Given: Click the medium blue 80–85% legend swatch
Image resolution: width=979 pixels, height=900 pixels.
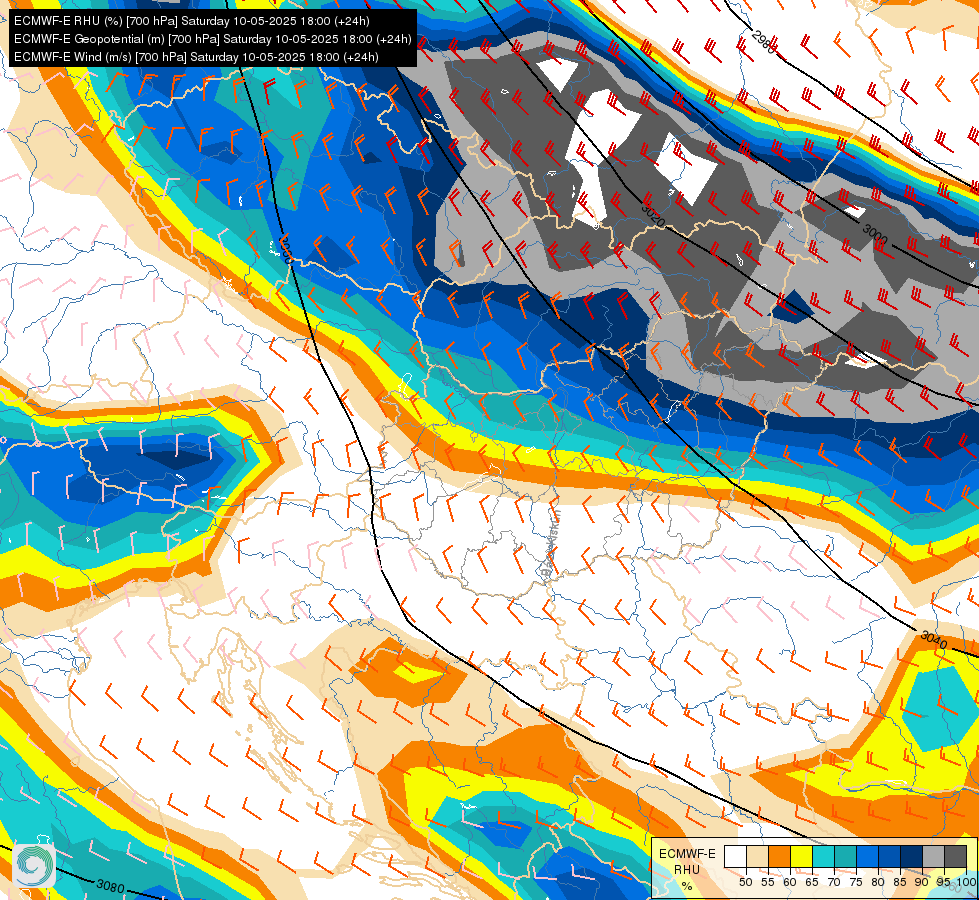Looking at the screenshot, I should (x=889, y=856).
